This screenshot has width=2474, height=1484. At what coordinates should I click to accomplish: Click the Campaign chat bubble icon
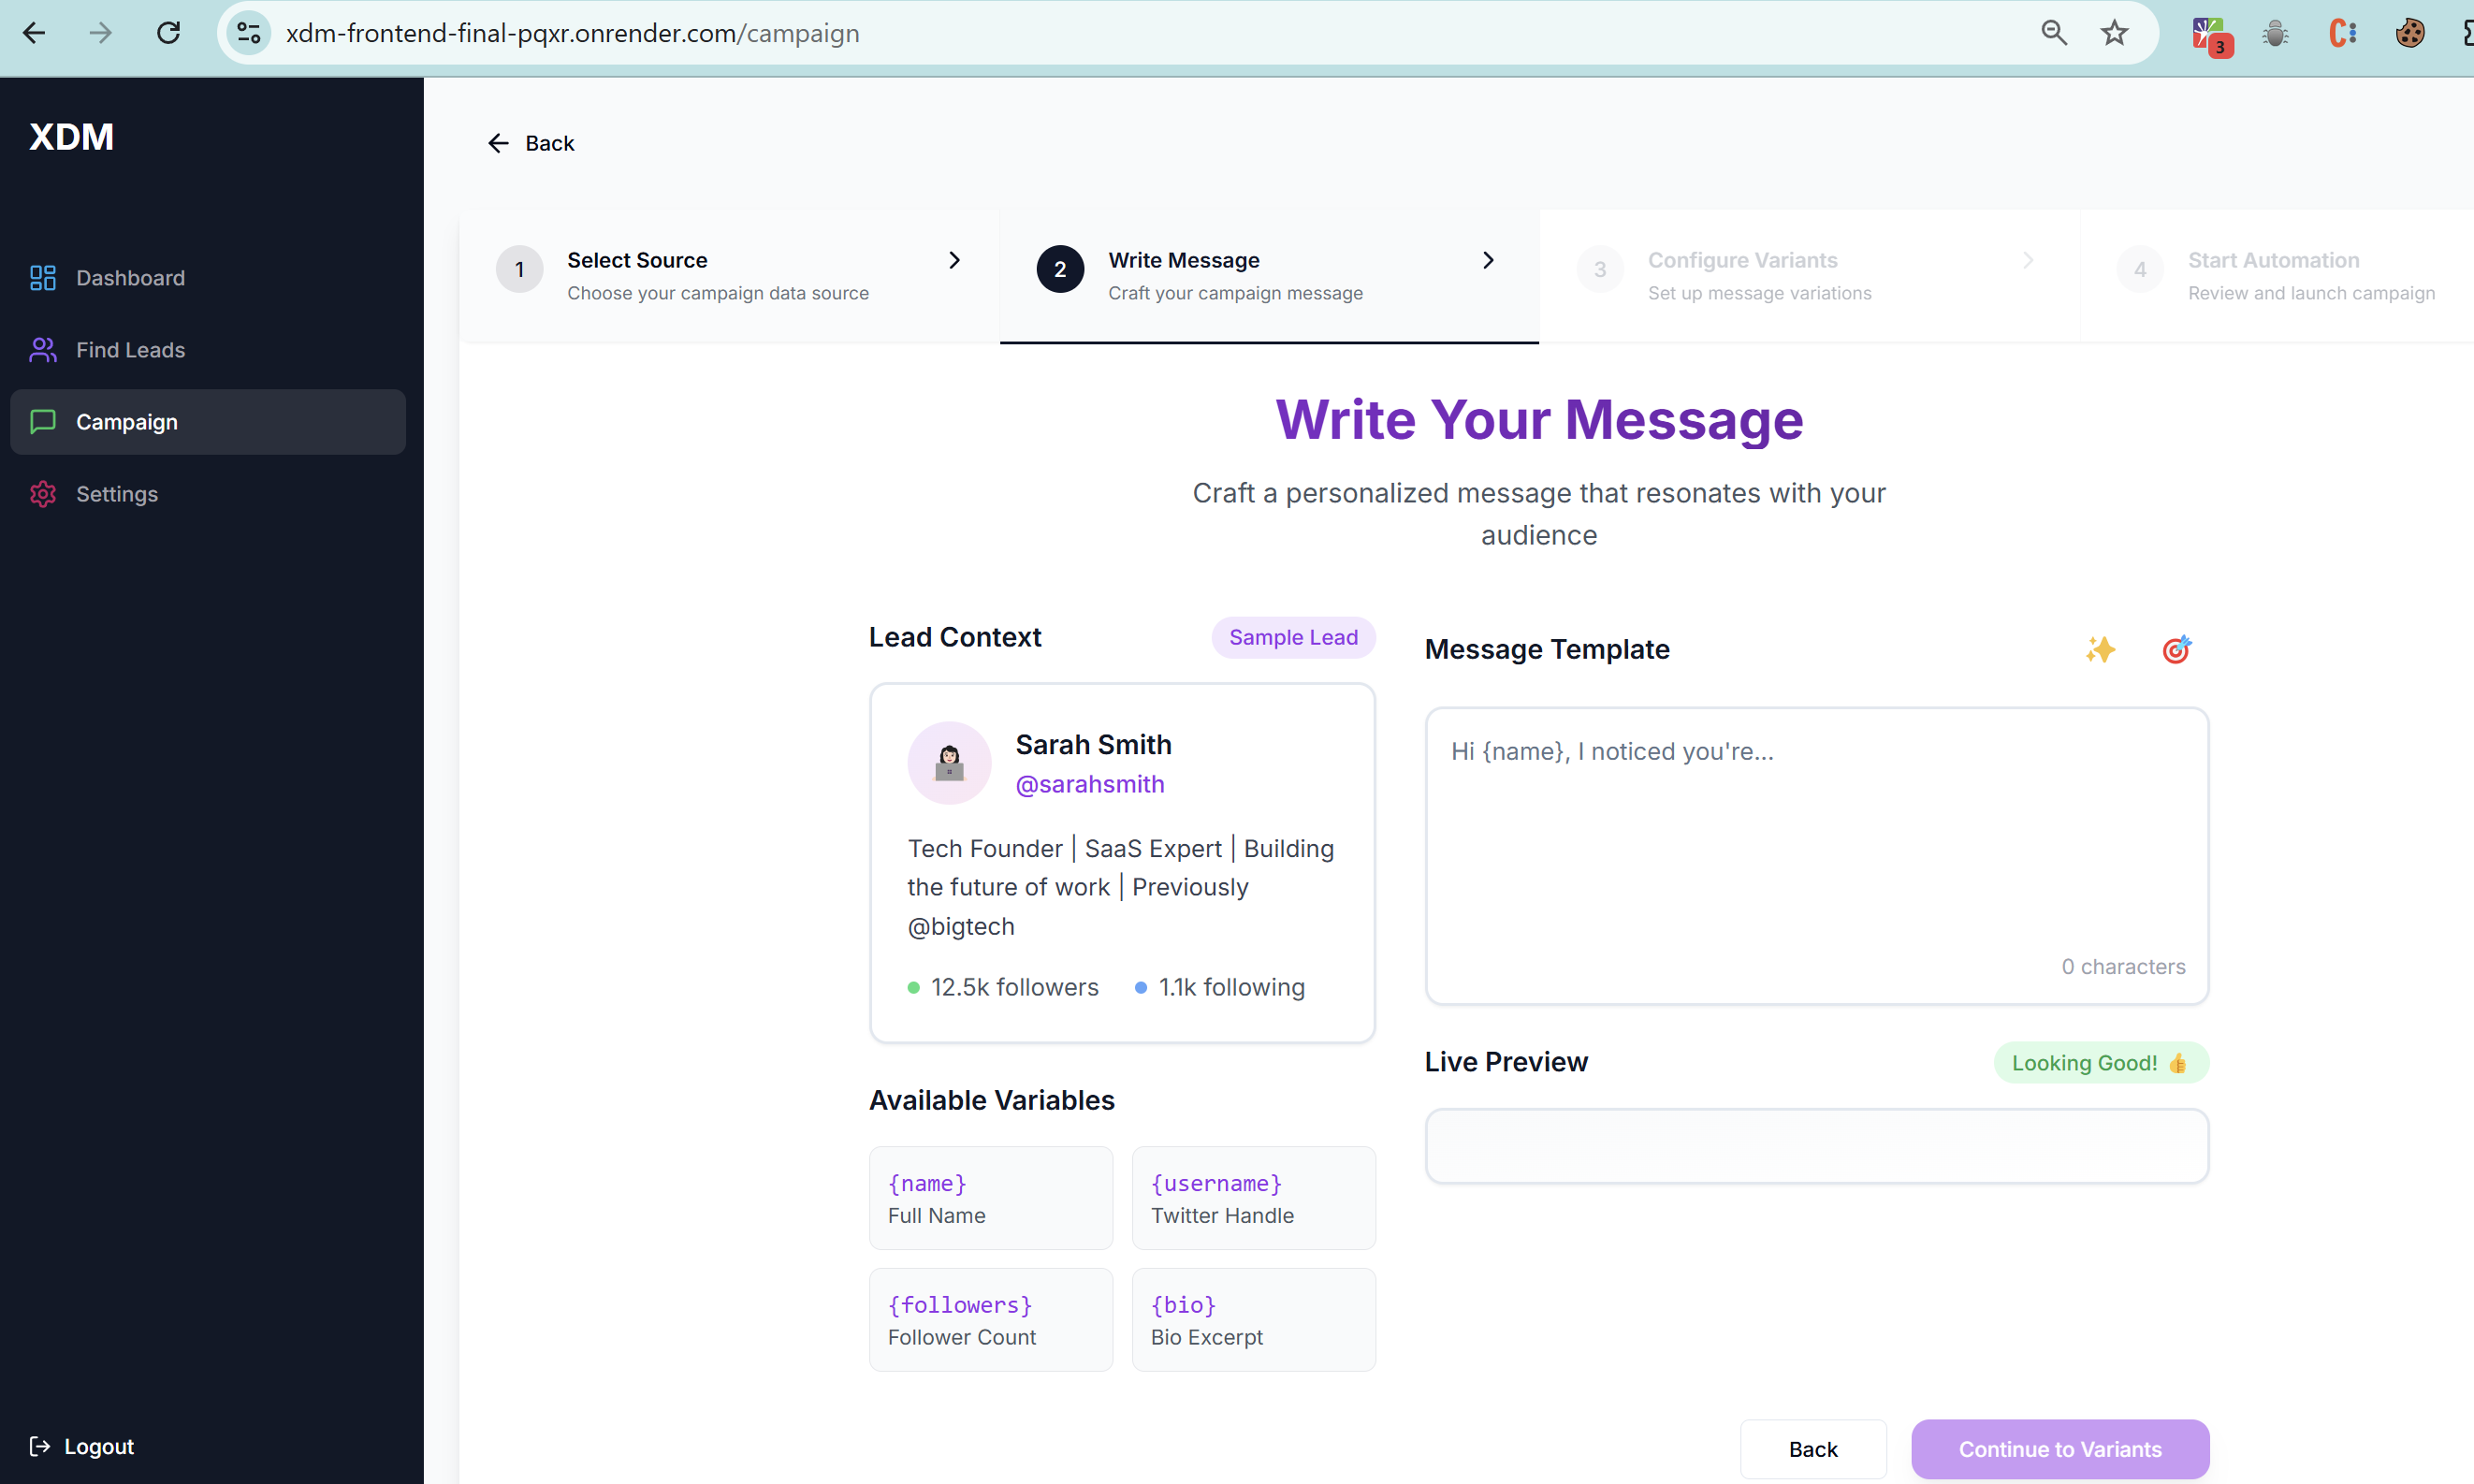(x=43, y=422)
